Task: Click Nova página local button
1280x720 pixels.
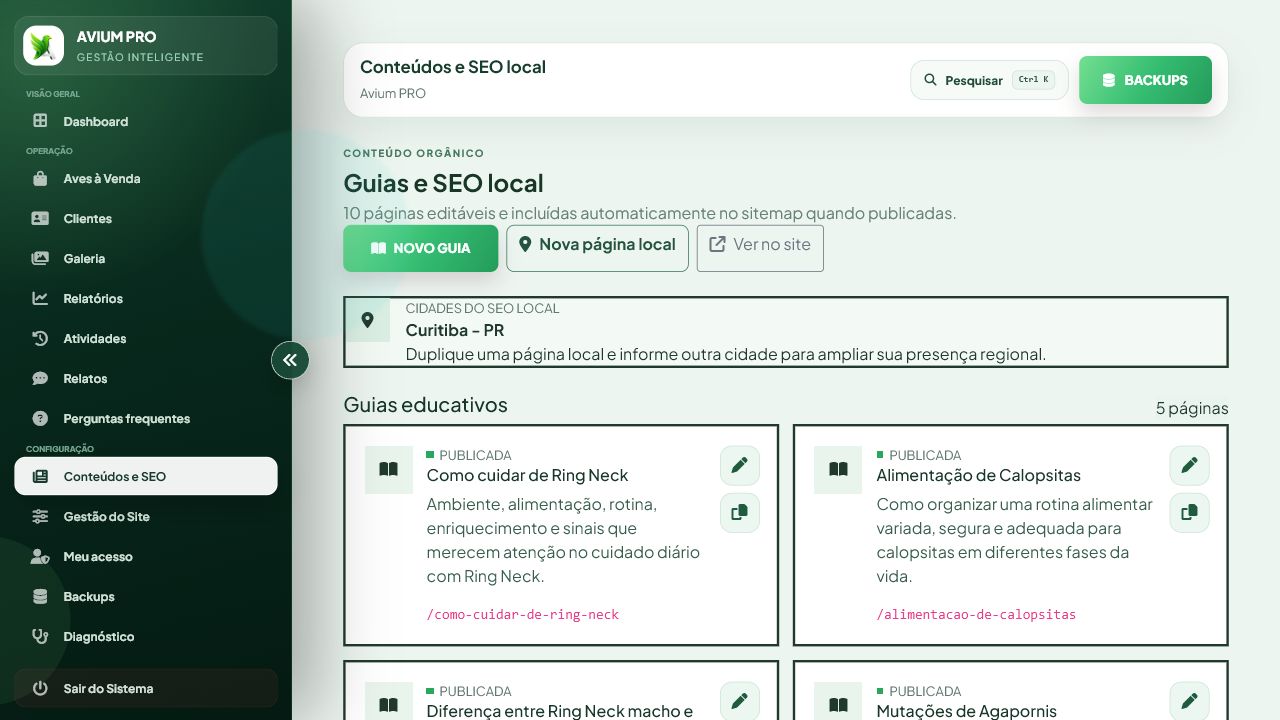Action: tap(597, 248)
